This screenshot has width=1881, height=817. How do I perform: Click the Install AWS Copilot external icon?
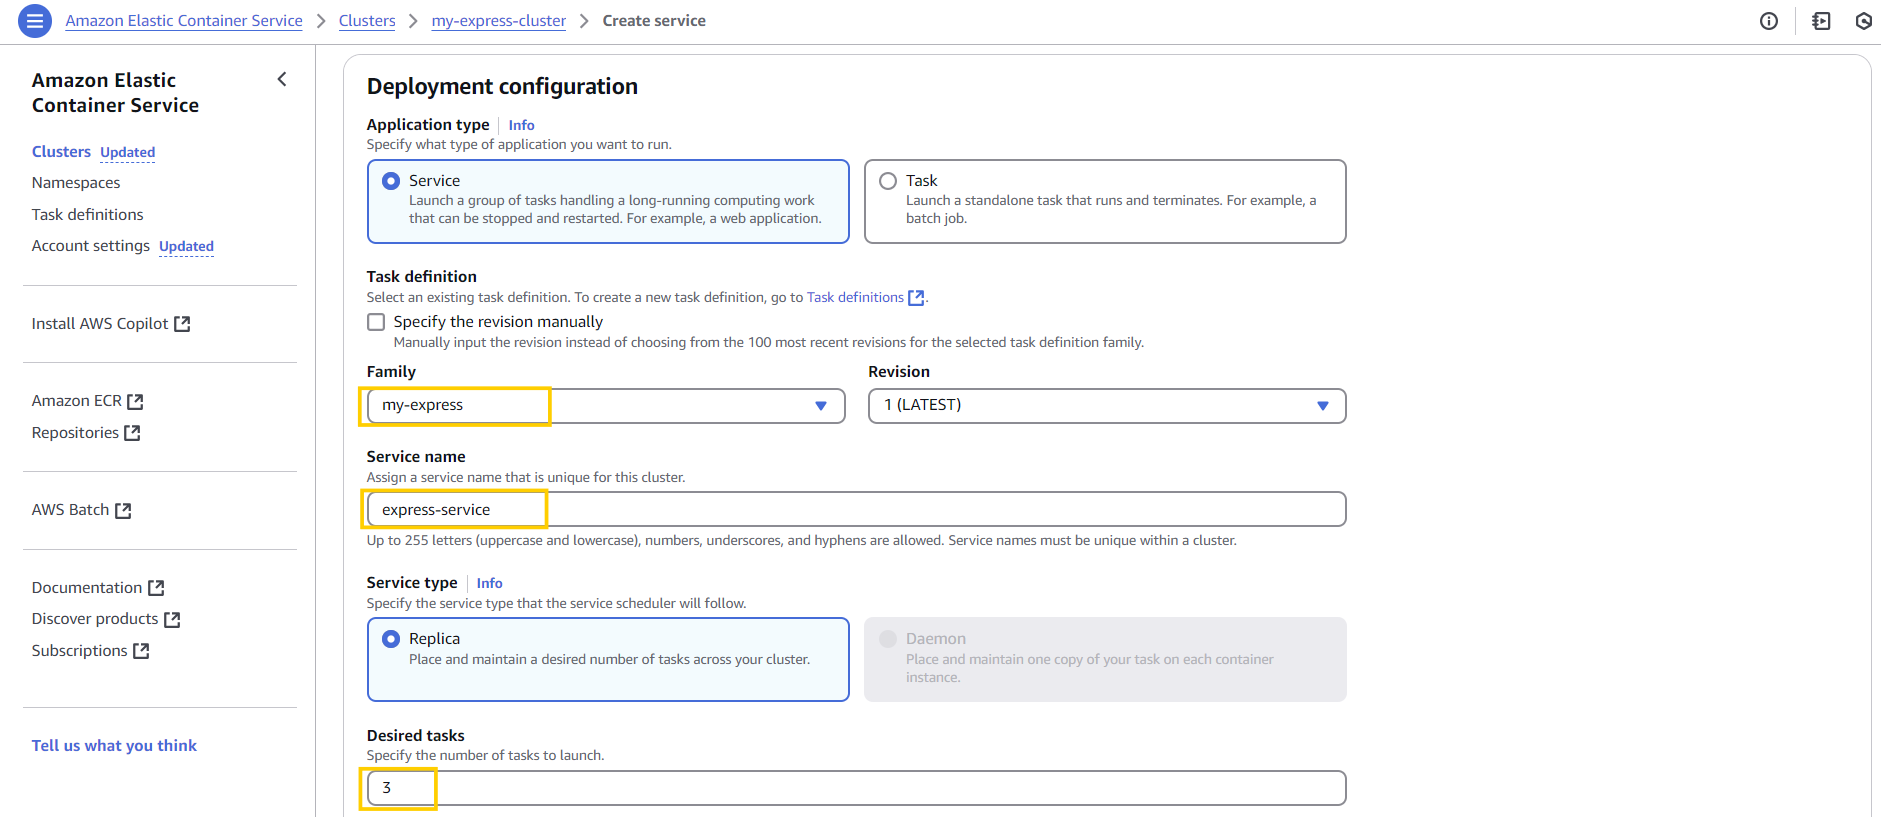[182, 324]
